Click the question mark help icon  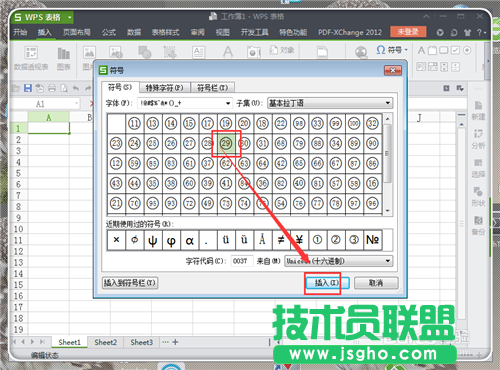pos(479,32)
